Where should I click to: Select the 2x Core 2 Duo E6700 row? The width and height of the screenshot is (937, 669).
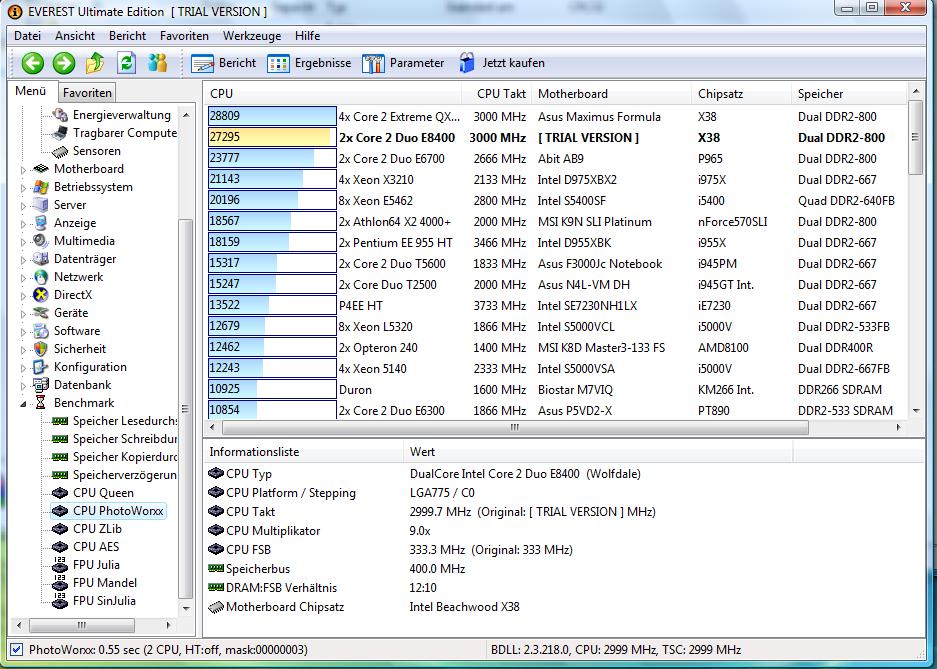tap(557, 159)
